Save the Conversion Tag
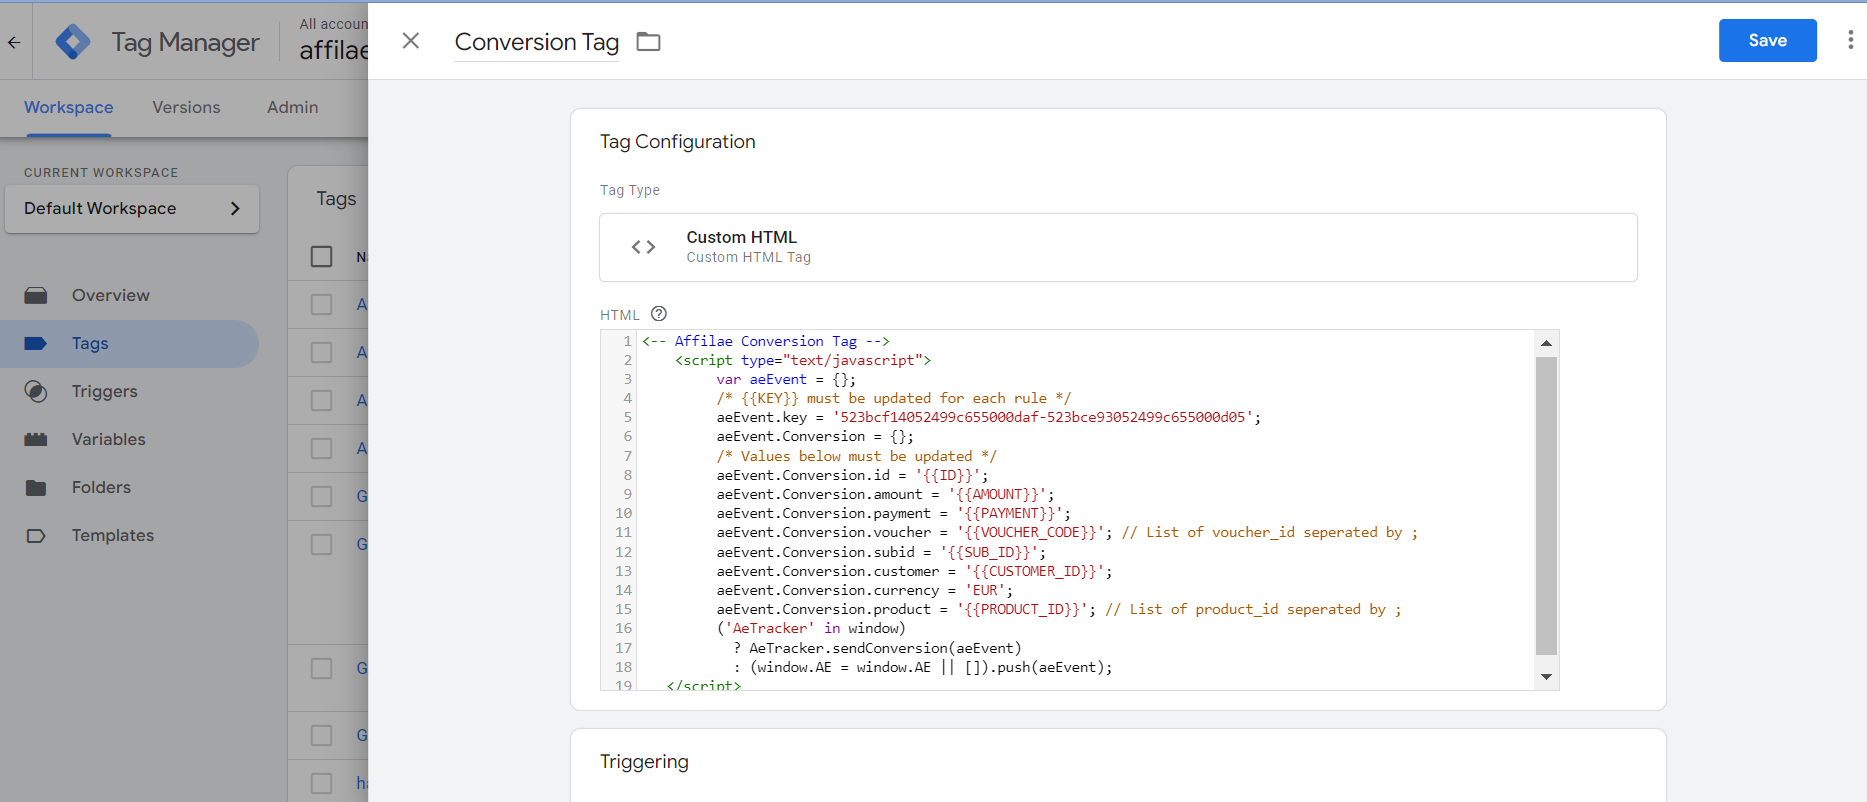Image resolution: width=1867 pixels, height=802 pixels. [1767, 40]
